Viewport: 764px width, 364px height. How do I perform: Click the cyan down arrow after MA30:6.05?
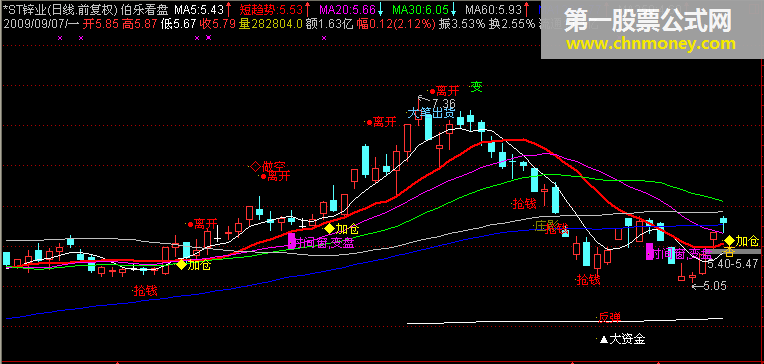[454, 10]
